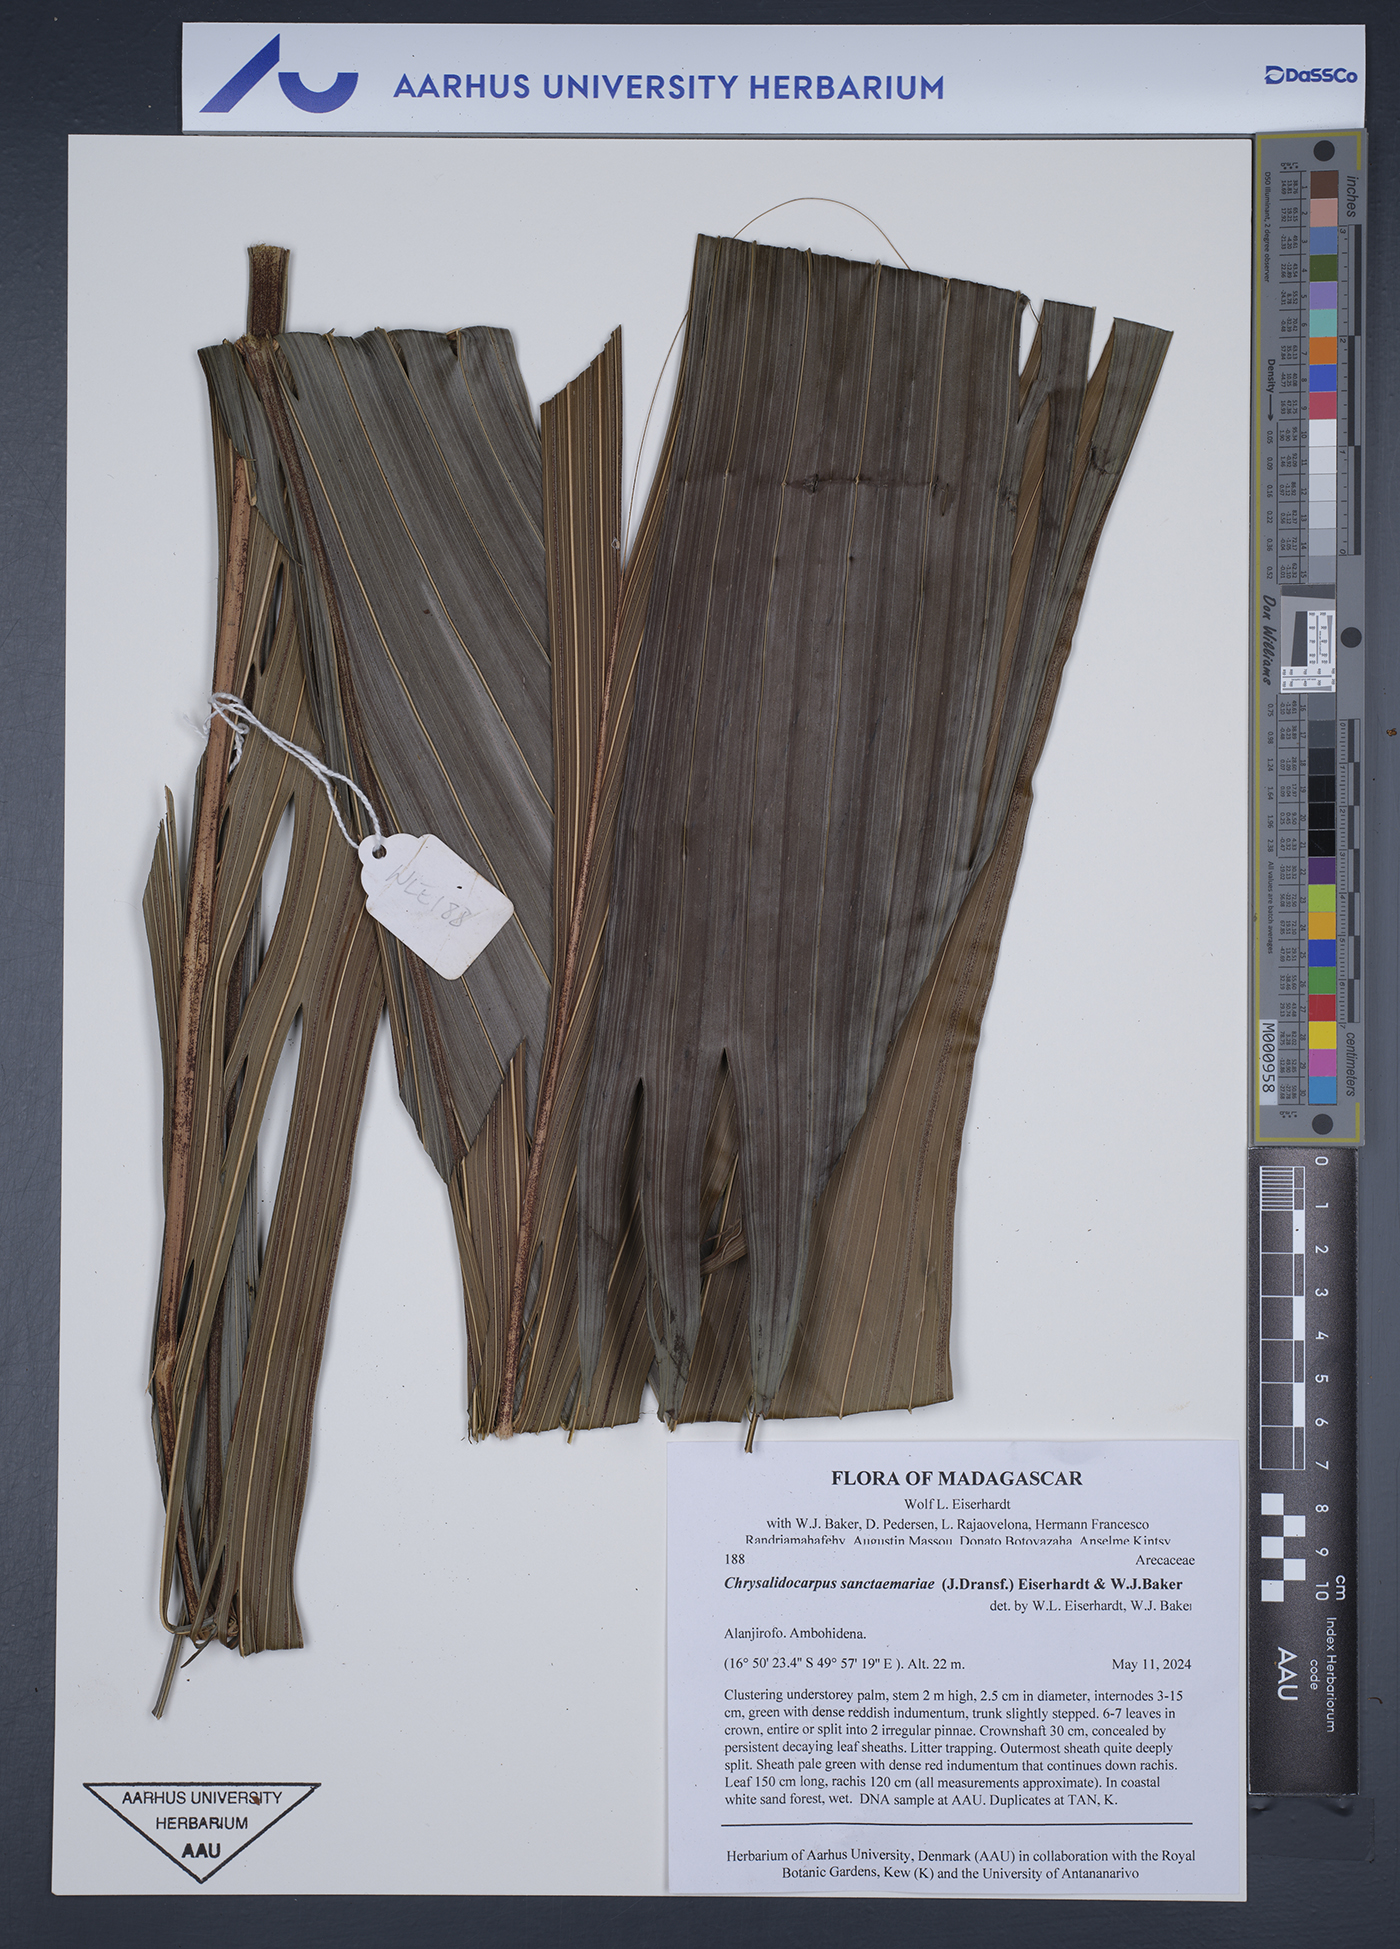Click the punched hole in the white tag

pos(379,853)
